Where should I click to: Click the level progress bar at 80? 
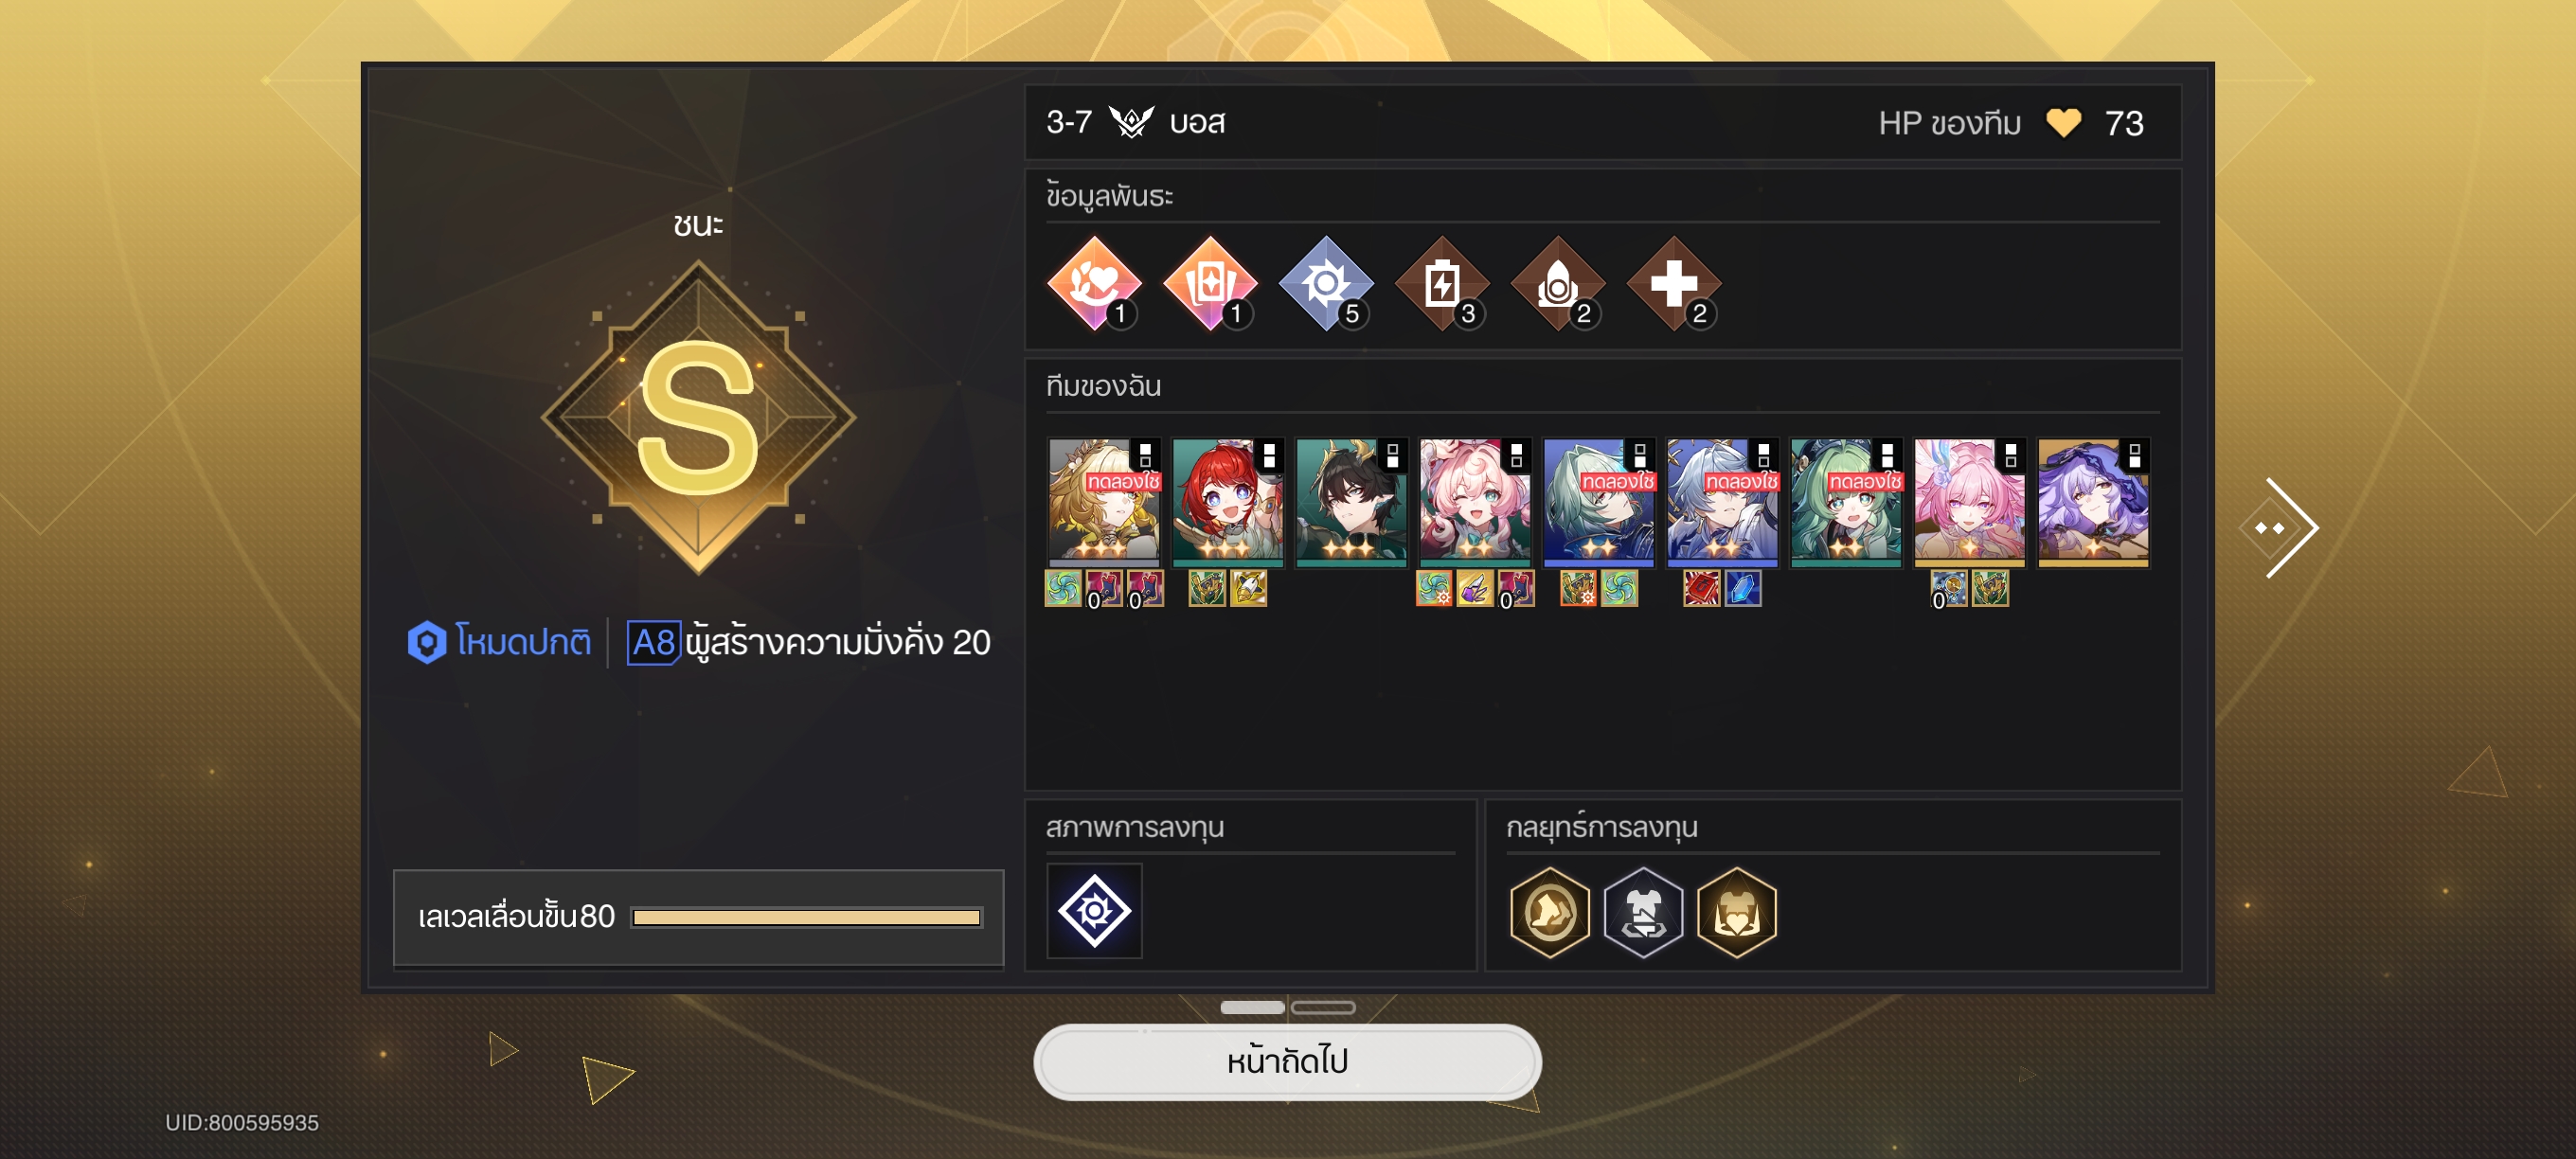click(806, 917)
